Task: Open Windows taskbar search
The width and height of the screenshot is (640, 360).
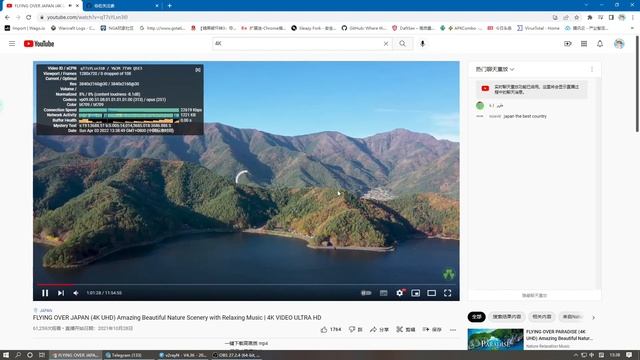Action: (18, 355)
